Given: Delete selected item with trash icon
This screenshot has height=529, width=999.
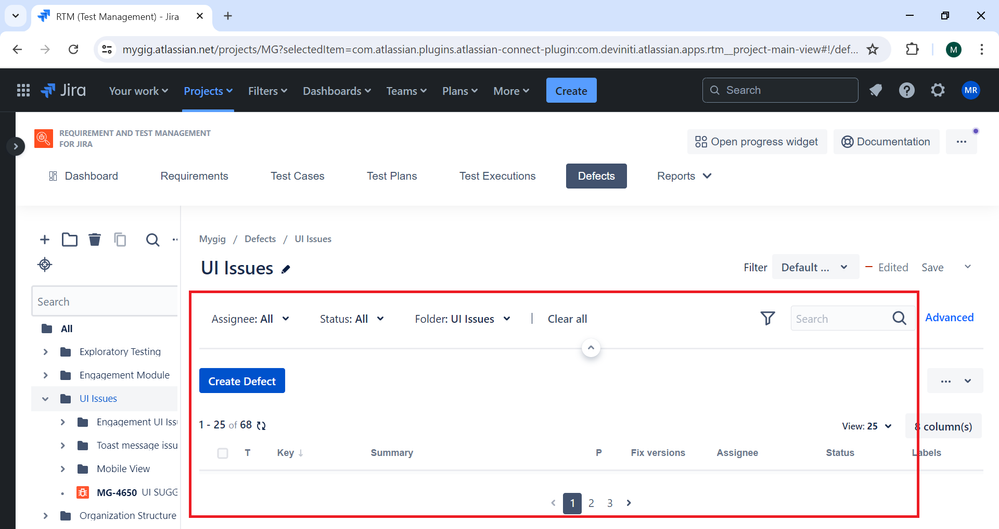Looking at the screenshot, I should point(94,240).
